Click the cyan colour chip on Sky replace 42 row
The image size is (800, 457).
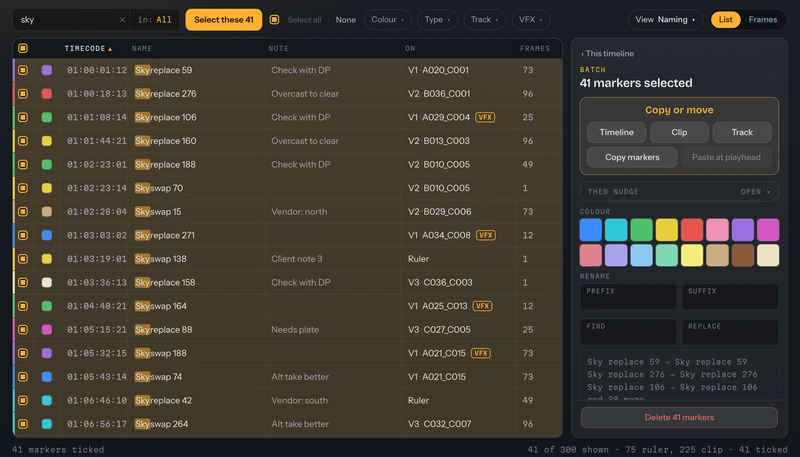click(46, 400)
